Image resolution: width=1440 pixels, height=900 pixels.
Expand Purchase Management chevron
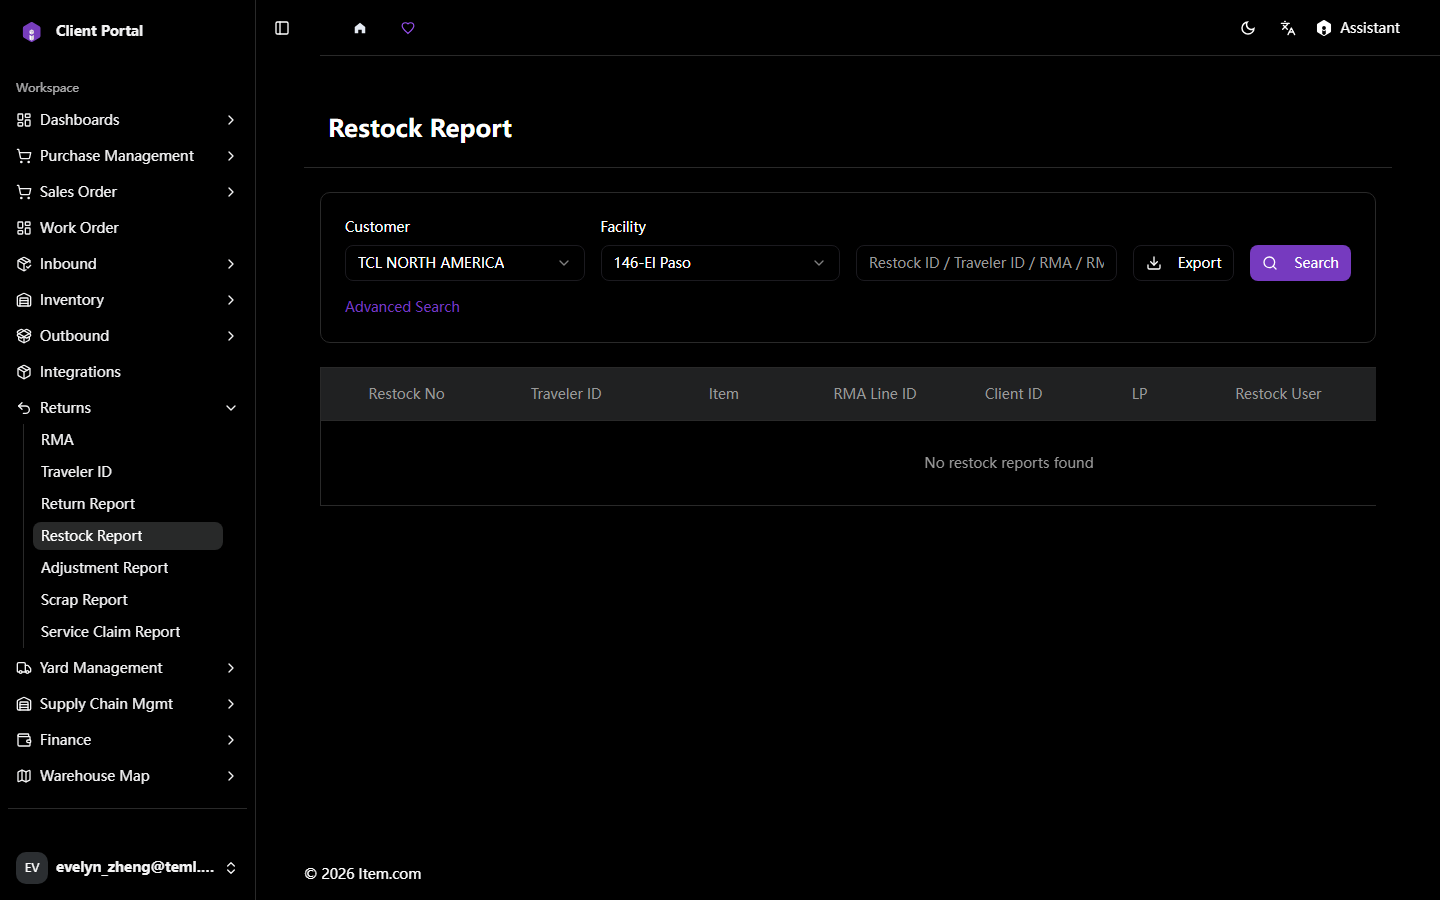(231, 156)
